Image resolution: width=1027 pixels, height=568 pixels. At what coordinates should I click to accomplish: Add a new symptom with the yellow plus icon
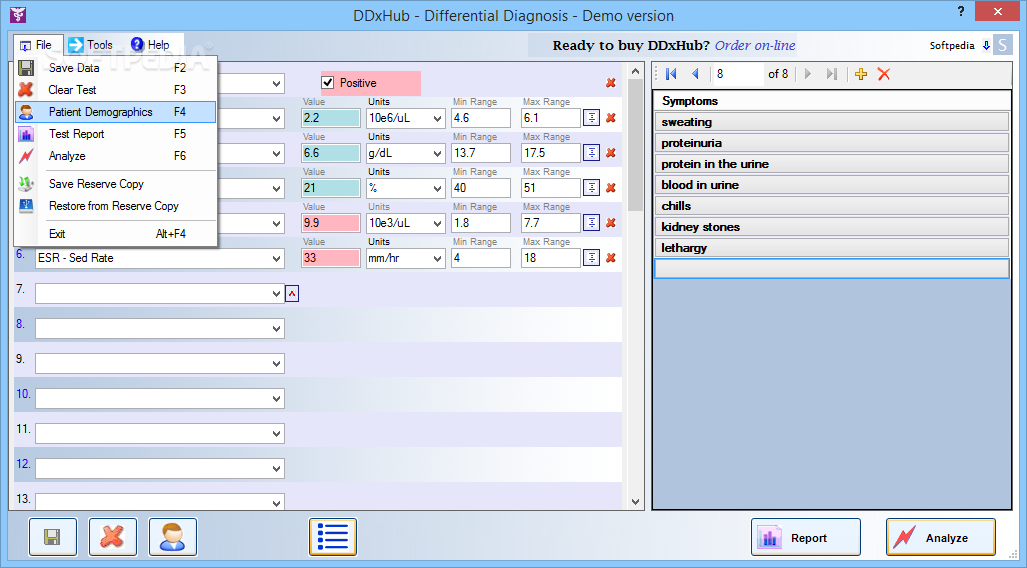(861, 74)
